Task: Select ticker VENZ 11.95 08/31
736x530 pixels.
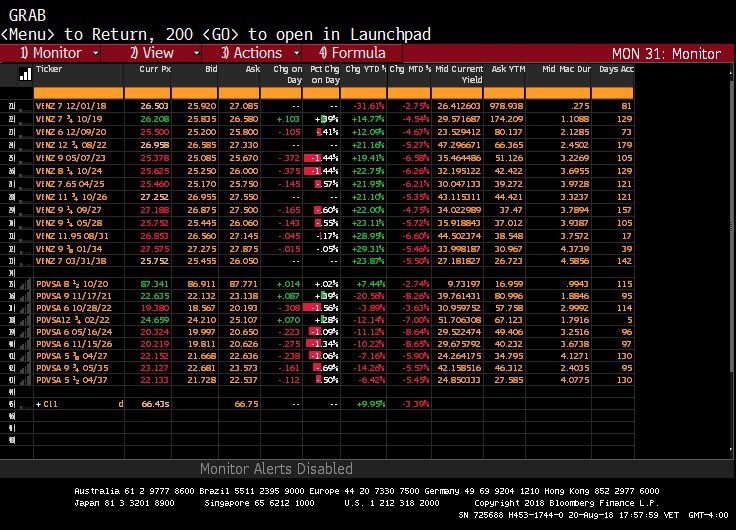Action: [72, 236]
